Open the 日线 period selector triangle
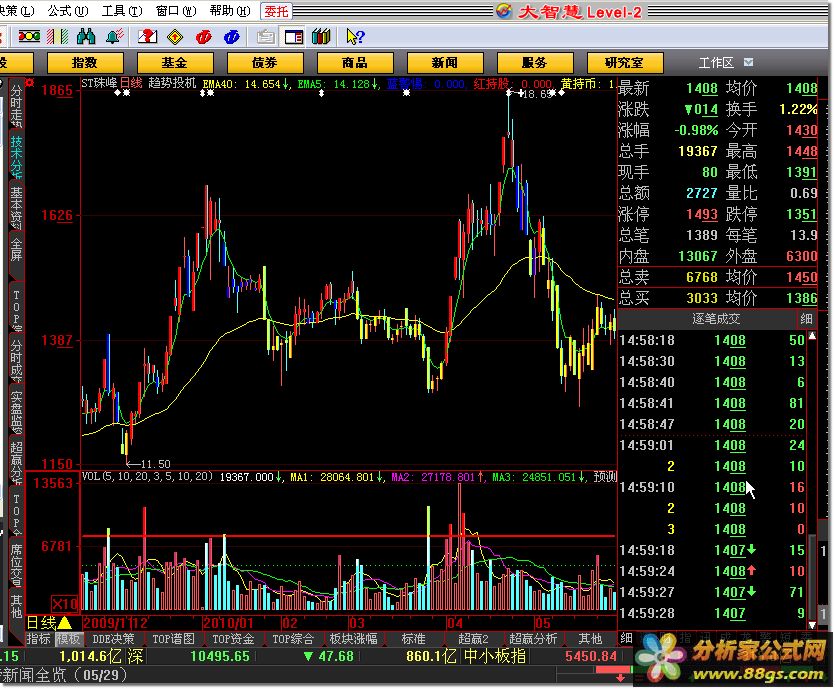The height and width of the screenshot is (689, 835). coord(64,622)
